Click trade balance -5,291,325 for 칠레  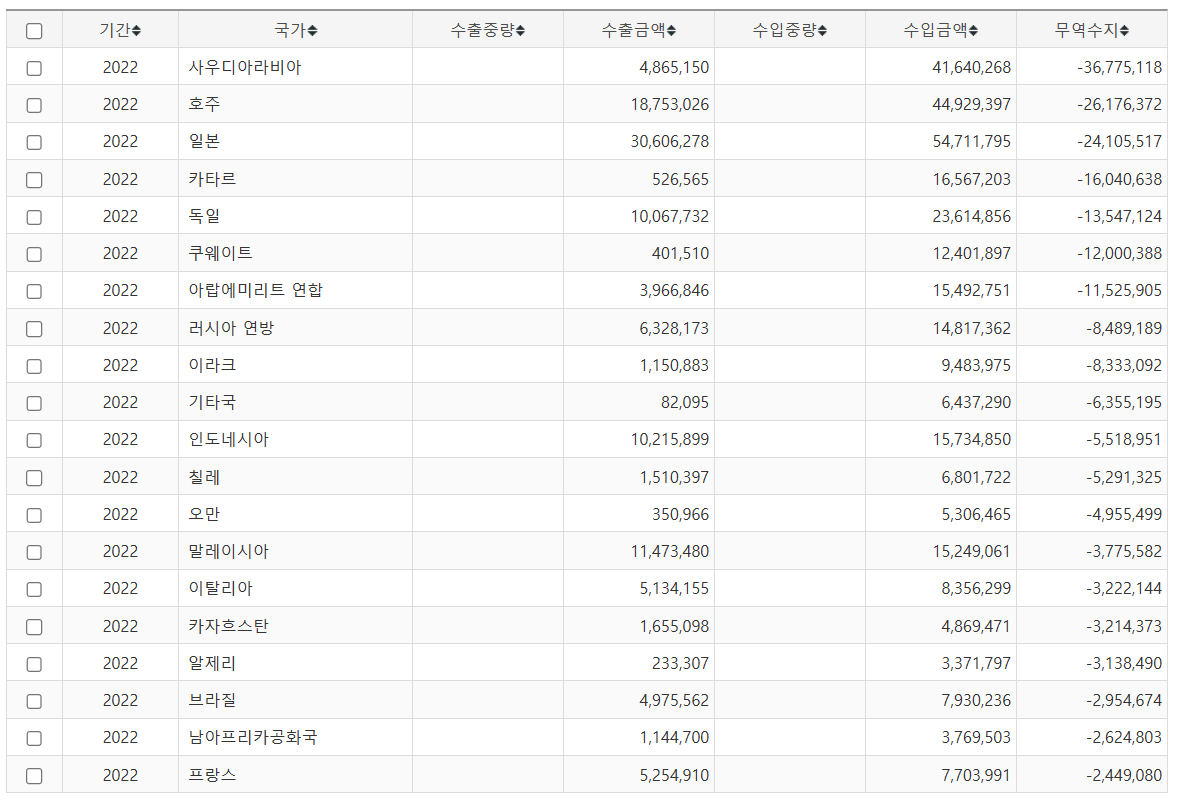point(1124,477)
